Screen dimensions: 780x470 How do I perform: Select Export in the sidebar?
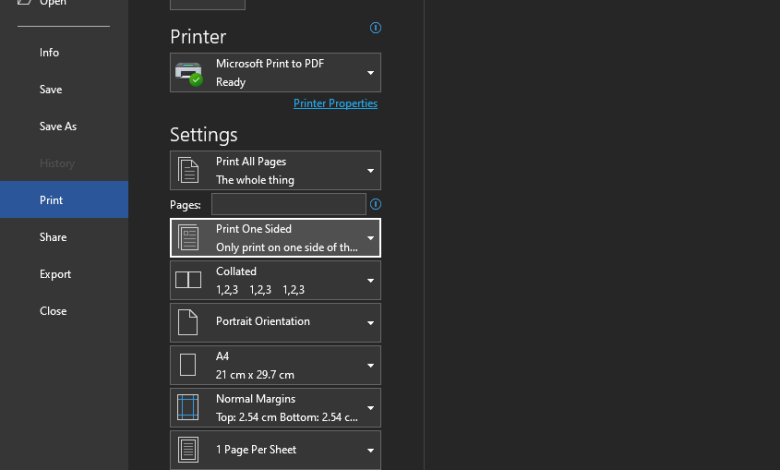click(x=55, y=274)
